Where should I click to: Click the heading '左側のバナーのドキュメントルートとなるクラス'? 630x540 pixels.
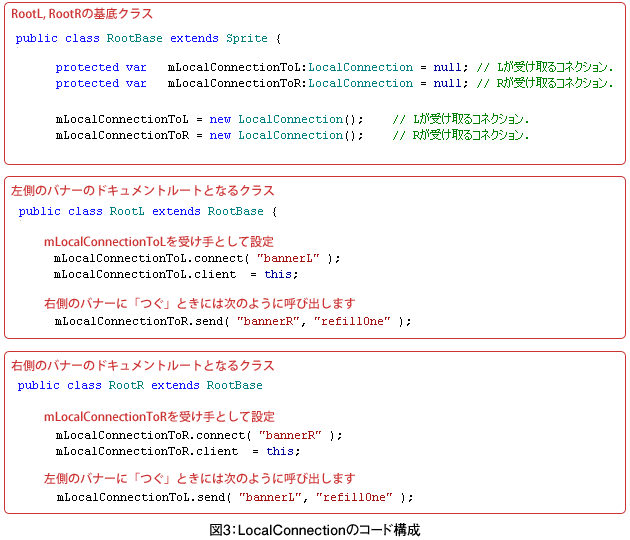143,190
